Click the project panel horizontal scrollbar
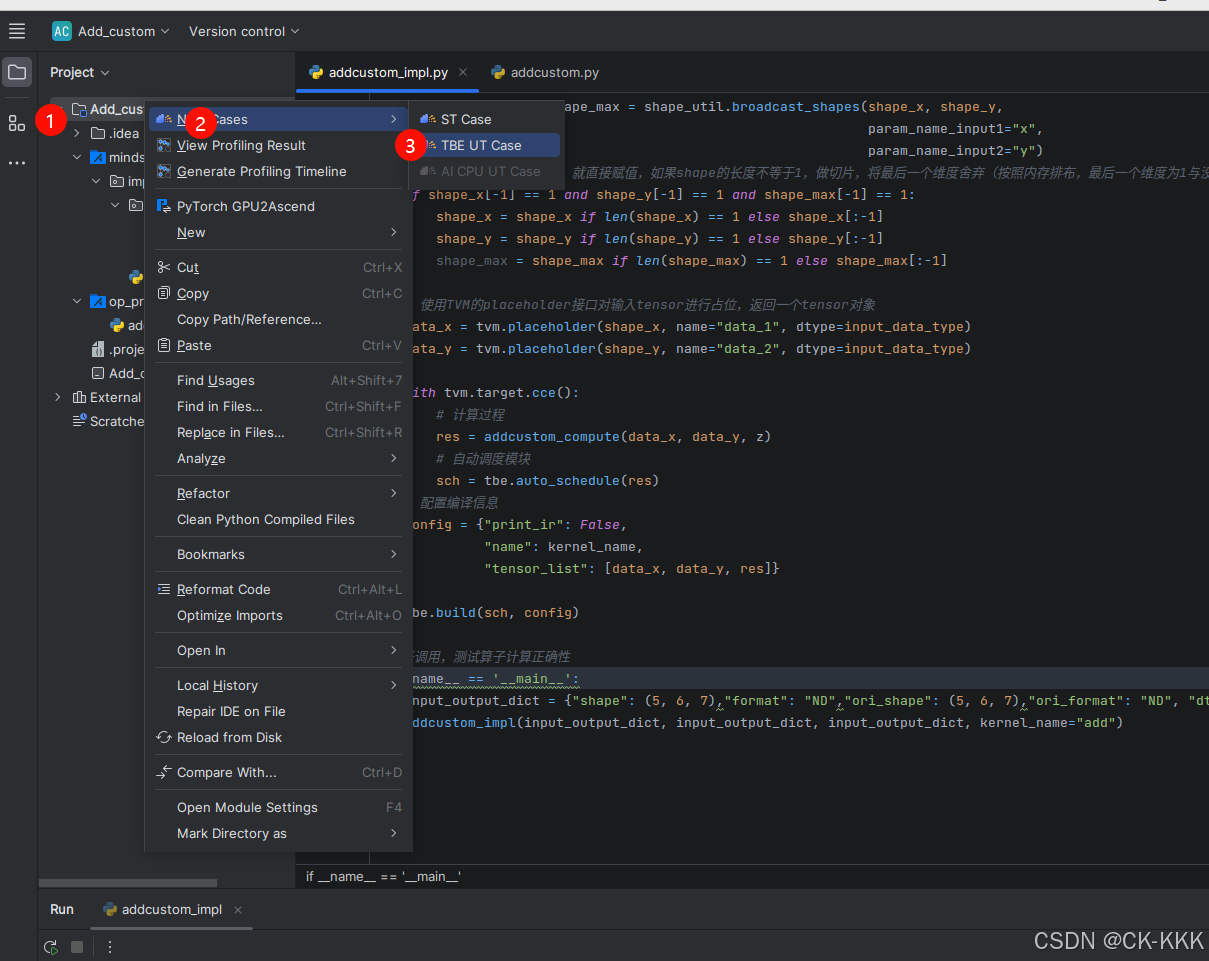The width and height of the screenshot is (1209, 961). pyautogui.click(x=127, y=883)
